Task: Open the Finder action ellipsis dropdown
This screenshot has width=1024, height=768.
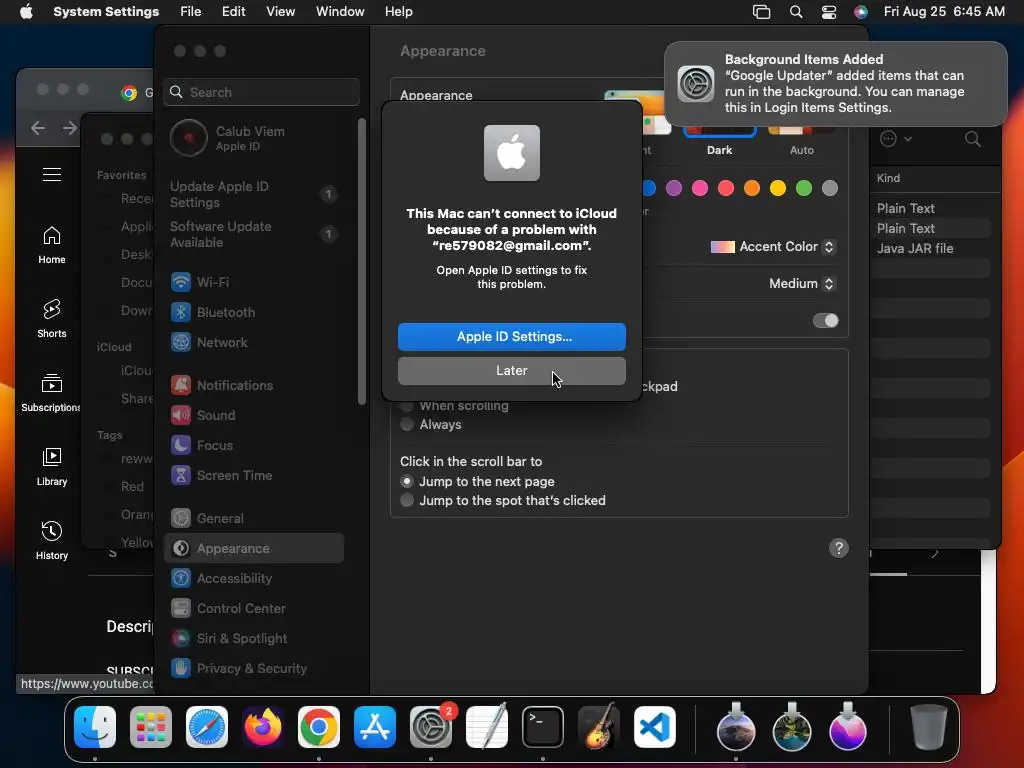Action: pos(895,138)
